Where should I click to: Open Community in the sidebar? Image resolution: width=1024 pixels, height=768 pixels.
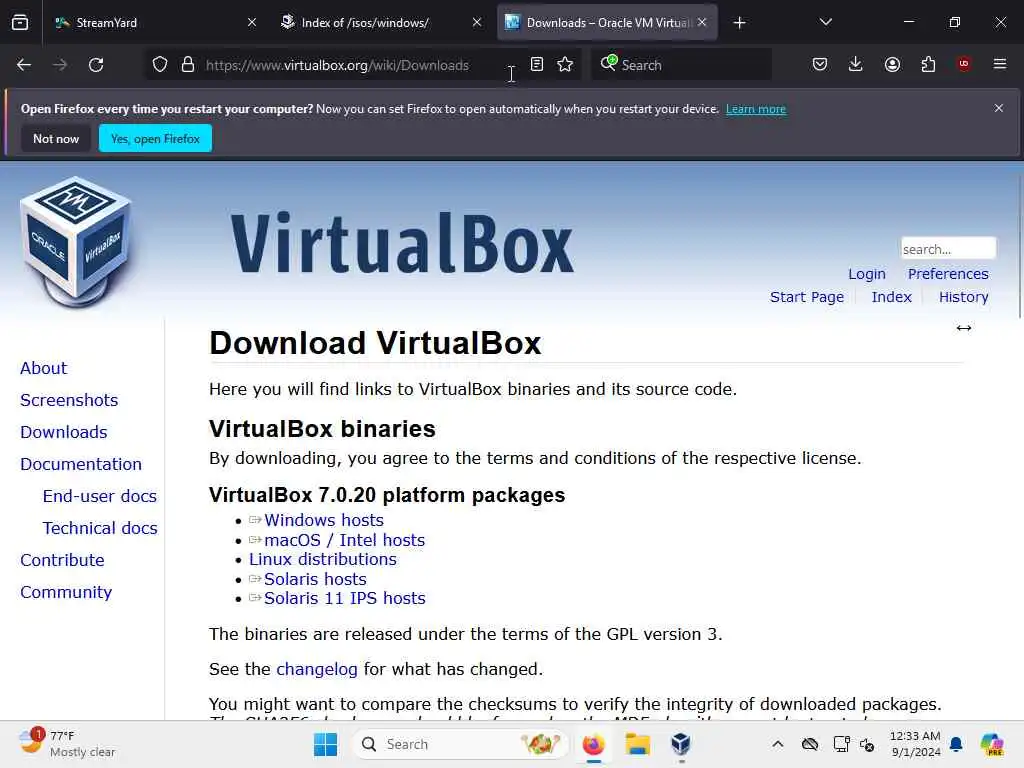coord(66,592)
